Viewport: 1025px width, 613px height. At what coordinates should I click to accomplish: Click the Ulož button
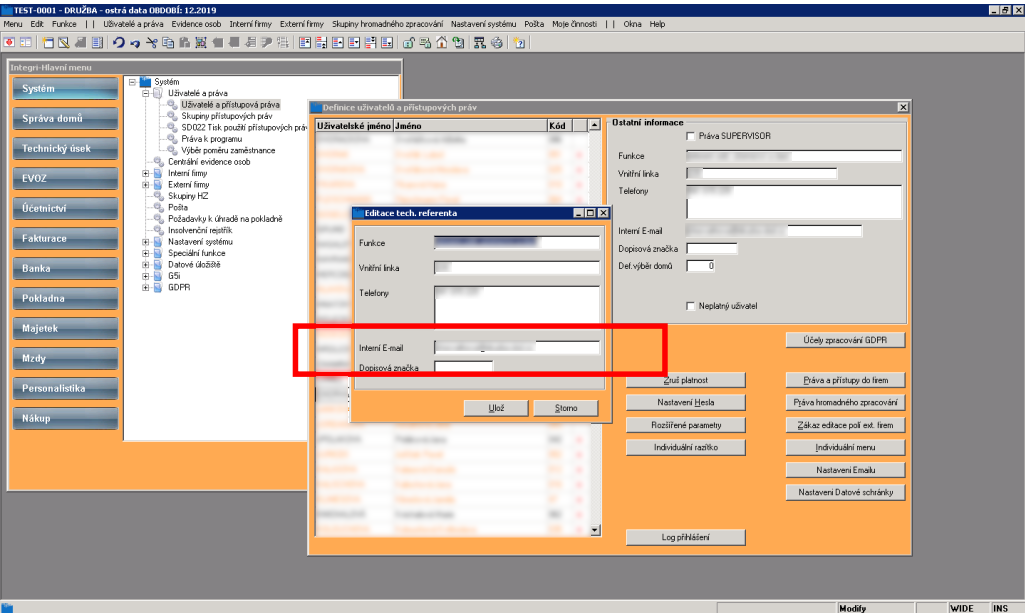(496, 408)
